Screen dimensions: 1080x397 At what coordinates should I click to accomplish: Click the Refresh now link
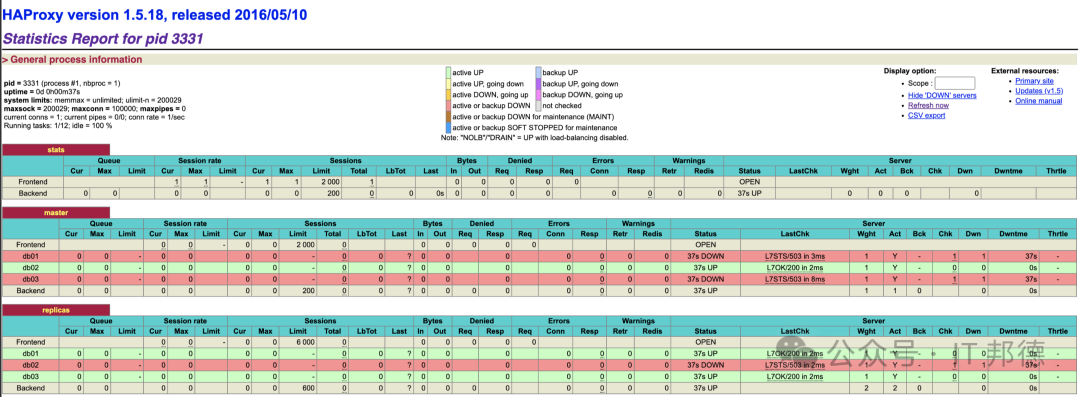pyautogui.click(x=928, y=105)
